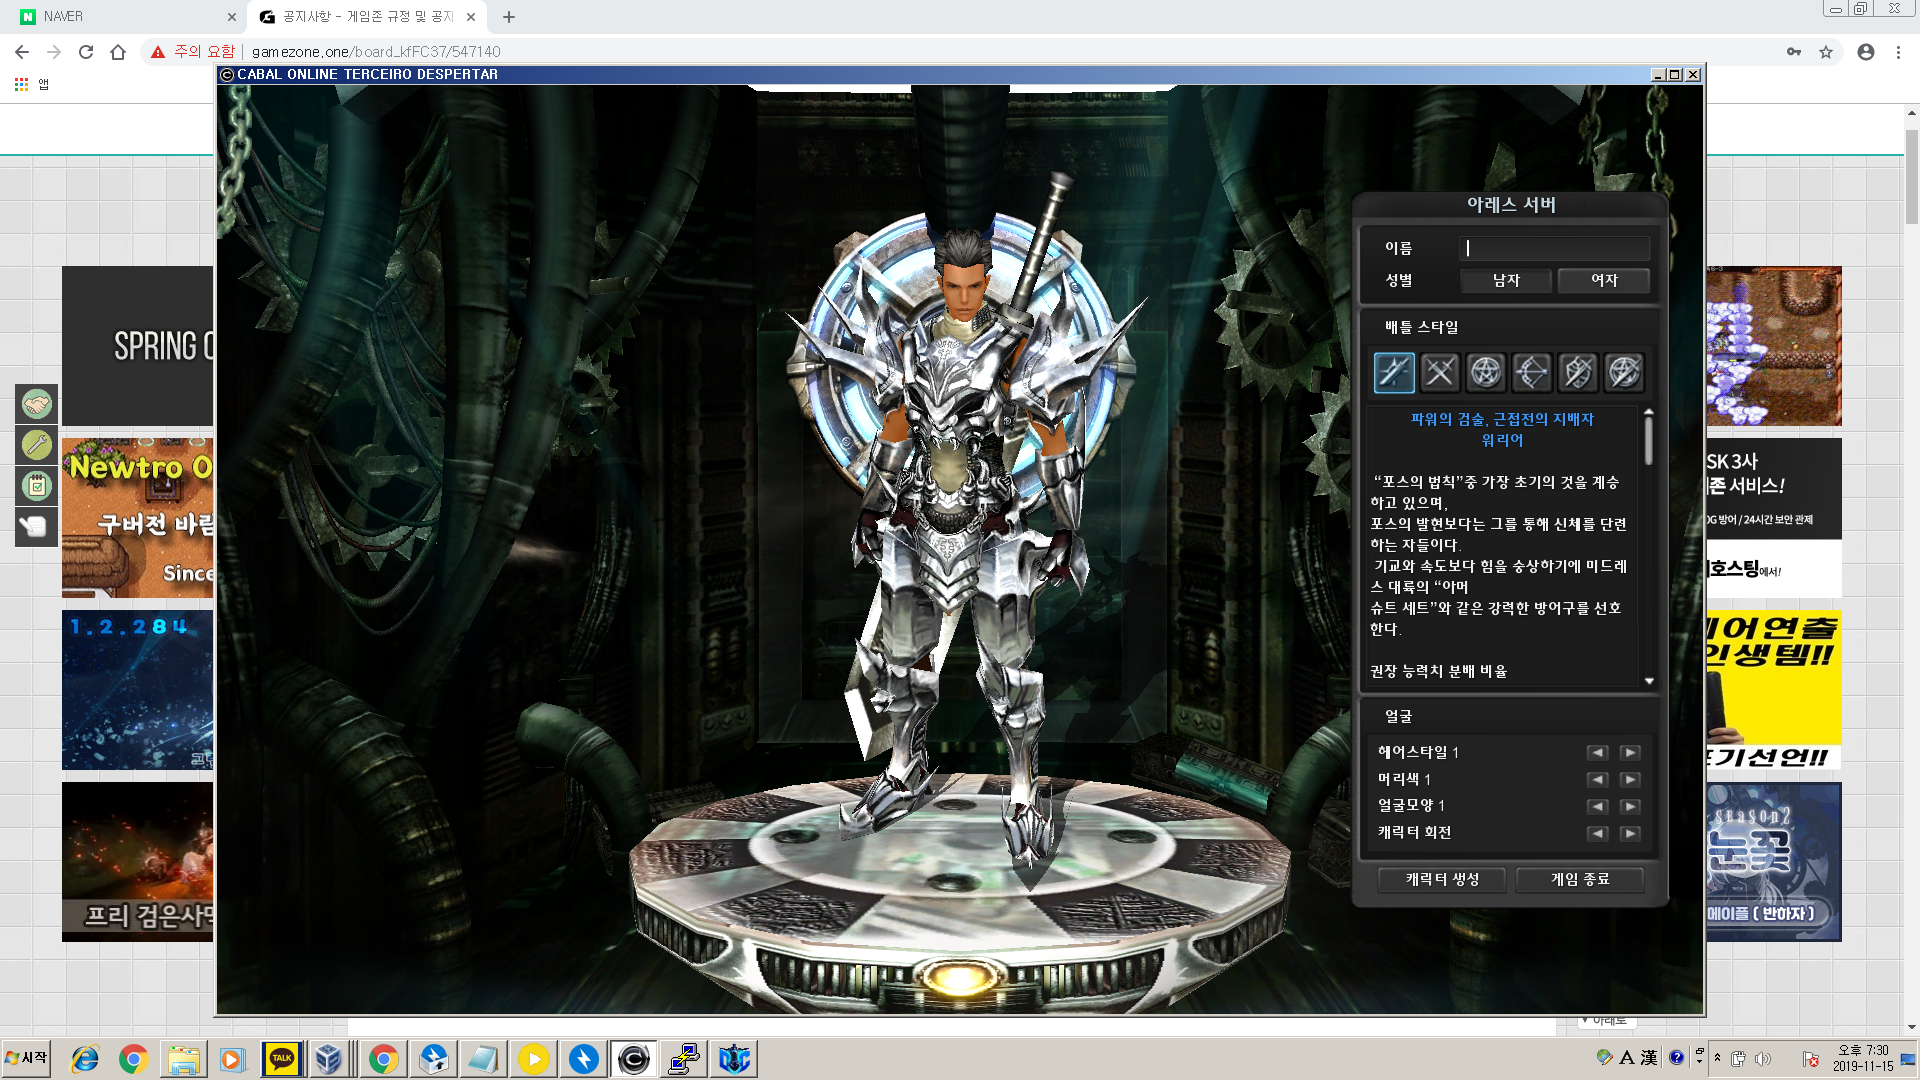Click 게임 종료 exit game button
This screenshot has height=1080, width=1920.
coord(1580,879)
